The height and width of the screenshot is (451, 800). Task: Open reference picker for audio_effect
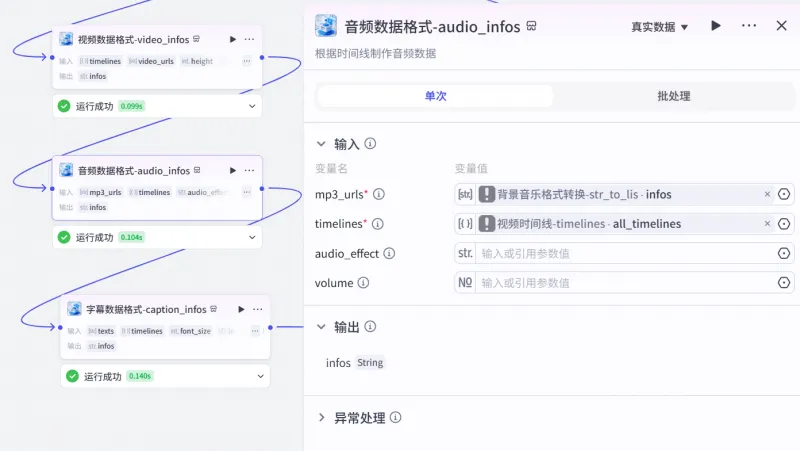[x=784, y=254]
